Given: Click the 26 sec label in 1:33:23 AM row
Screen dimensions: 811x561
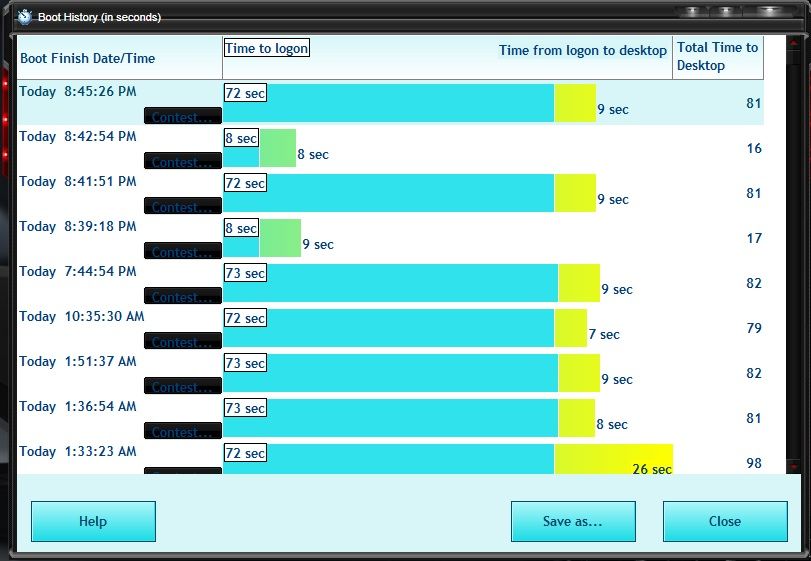Looking at the screenshot, I should point(652,469).
